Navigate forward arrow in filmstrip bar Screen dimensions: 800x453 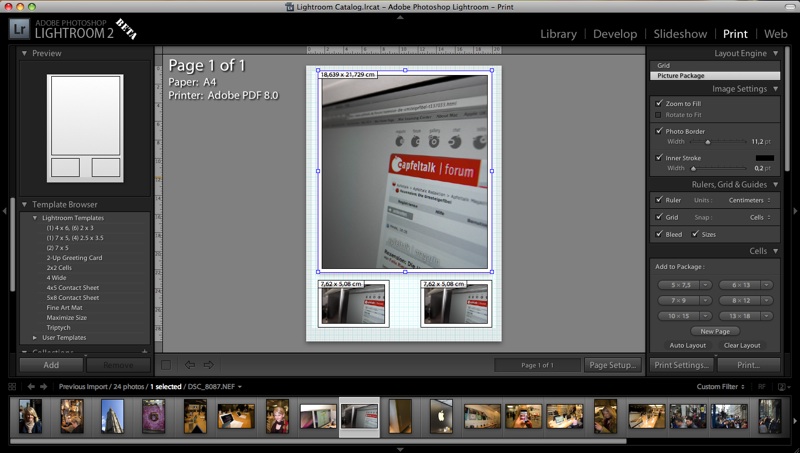[x=43, y=387]
